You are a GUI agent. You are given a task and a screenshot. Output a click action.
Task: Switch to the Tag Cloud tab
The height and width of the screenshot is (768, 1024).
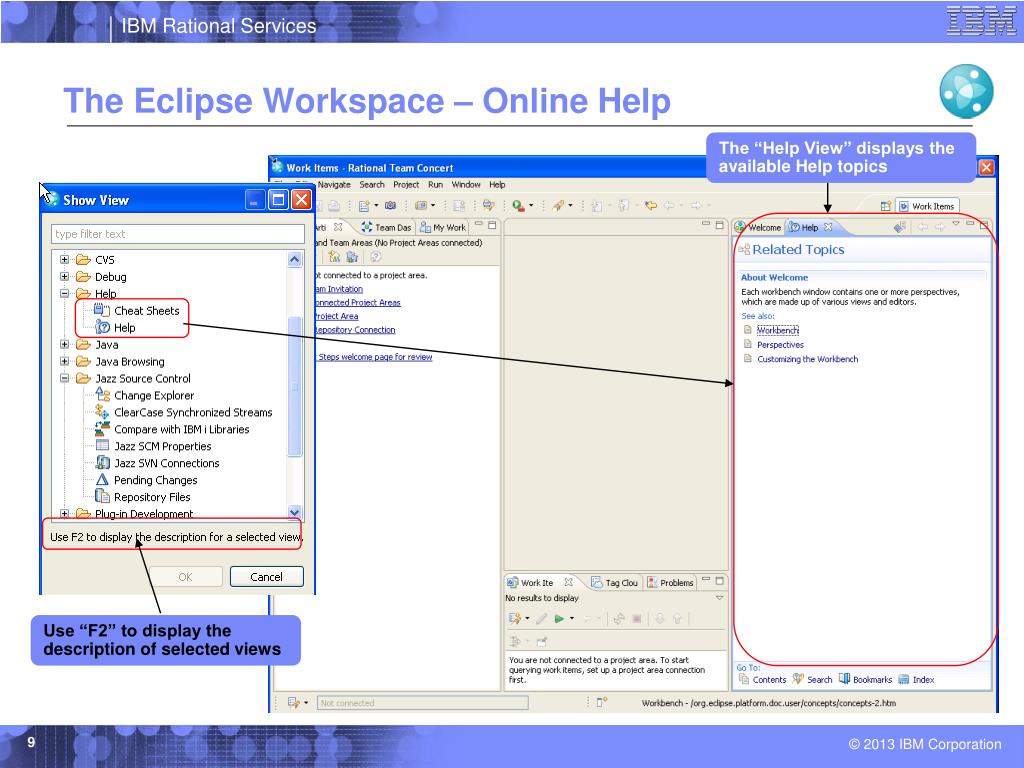tap(614, 583)
